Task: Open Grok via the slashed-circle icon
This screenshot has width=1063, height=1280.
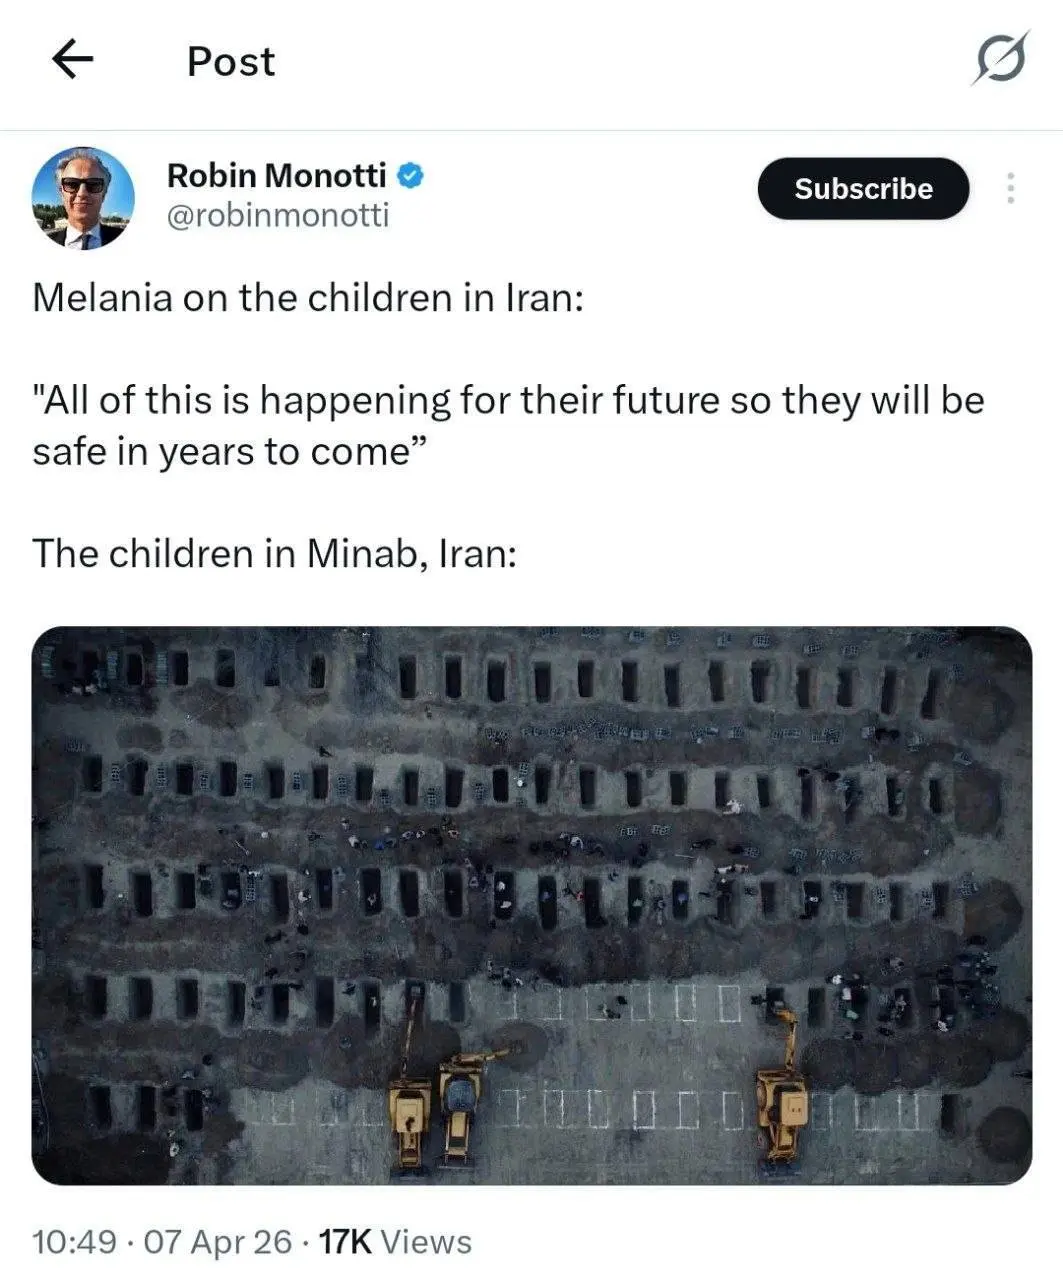Action: click(x=1000, y=60)
